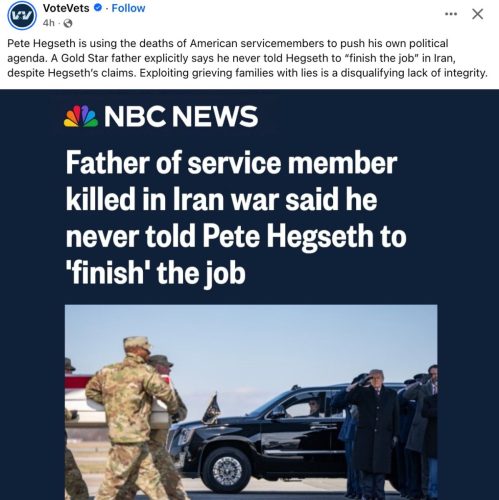
Task: Click the NBC peacock logo
Action: click(x=81, y=116)
